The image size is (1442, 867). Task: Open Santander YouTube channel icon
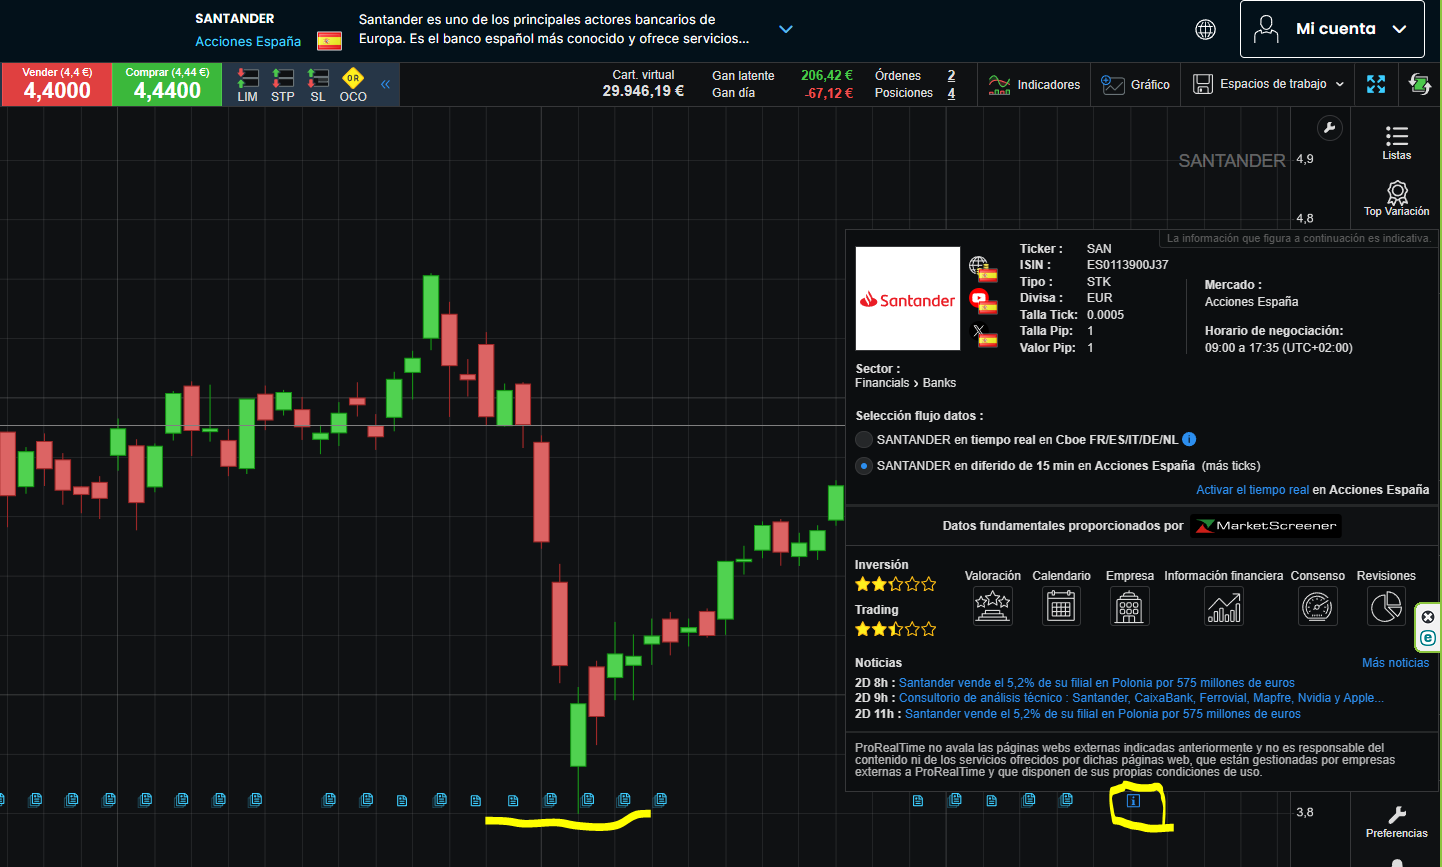point(980,299)
